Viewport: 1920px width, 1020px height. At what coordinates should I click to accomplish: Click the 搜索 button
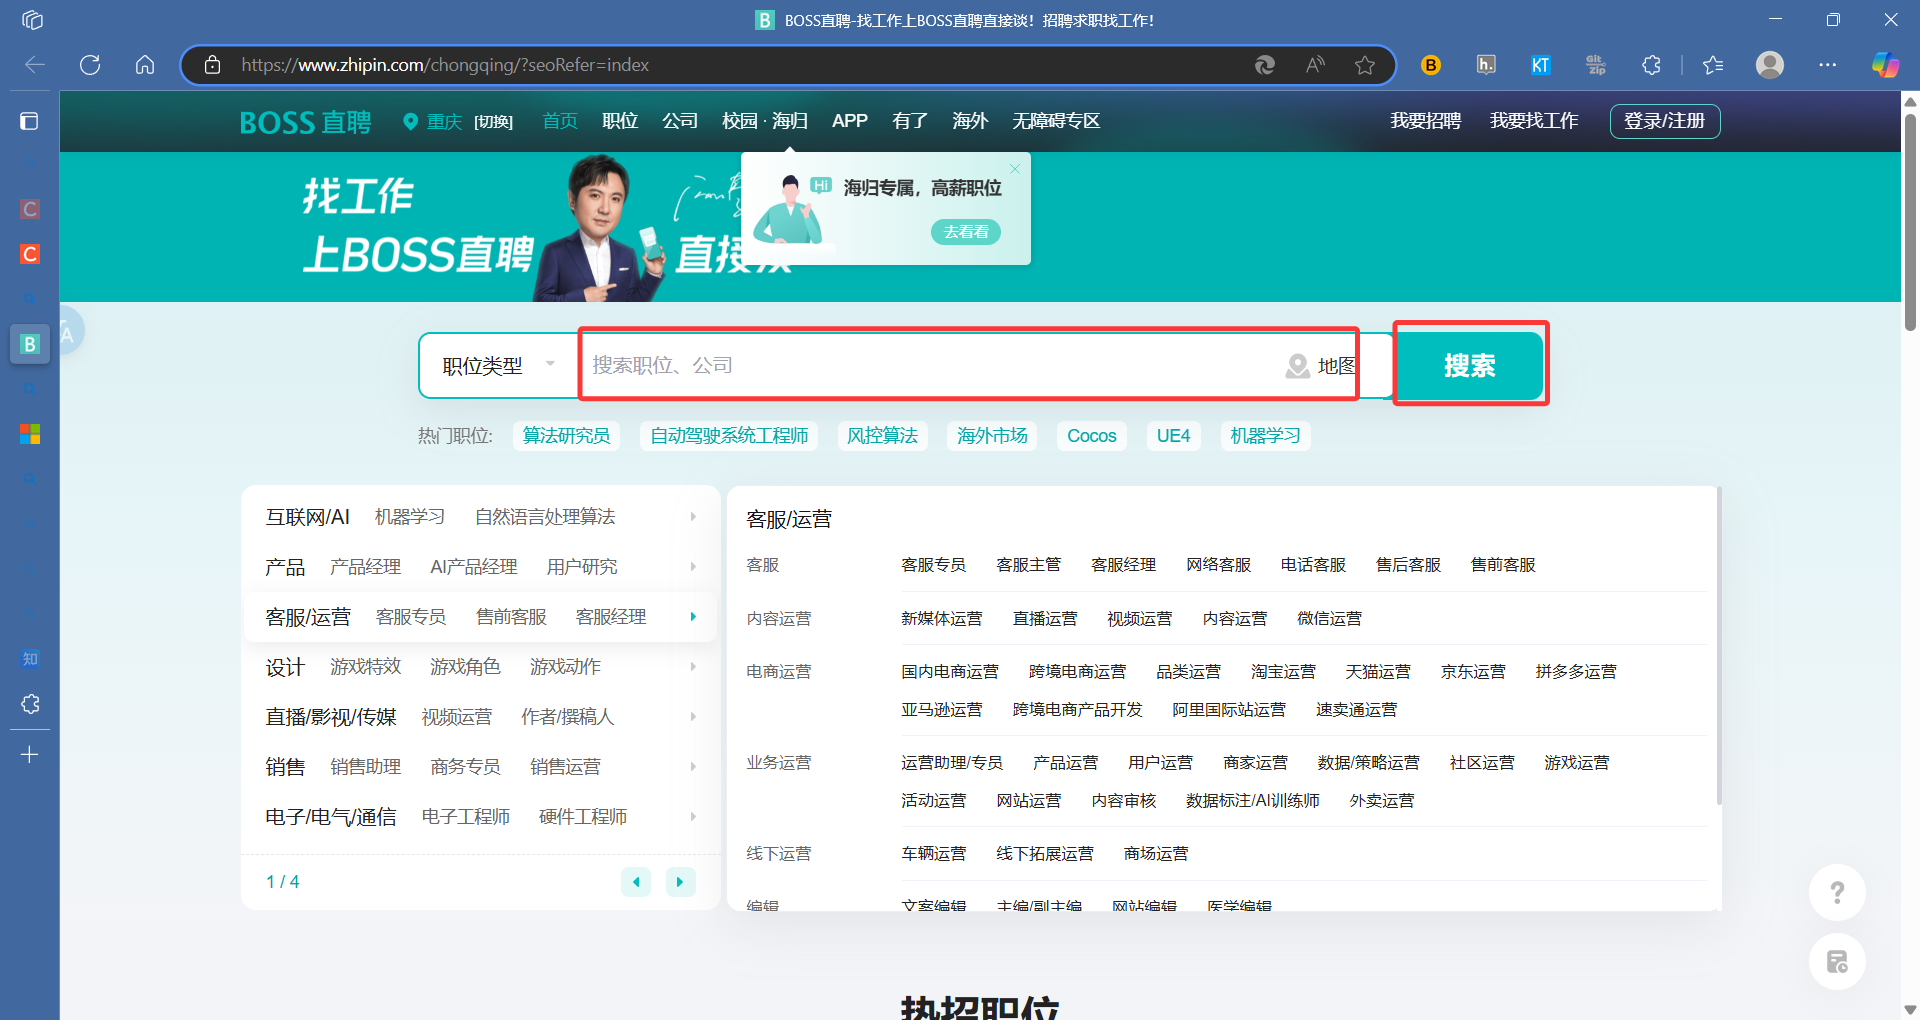(1470, 366)
